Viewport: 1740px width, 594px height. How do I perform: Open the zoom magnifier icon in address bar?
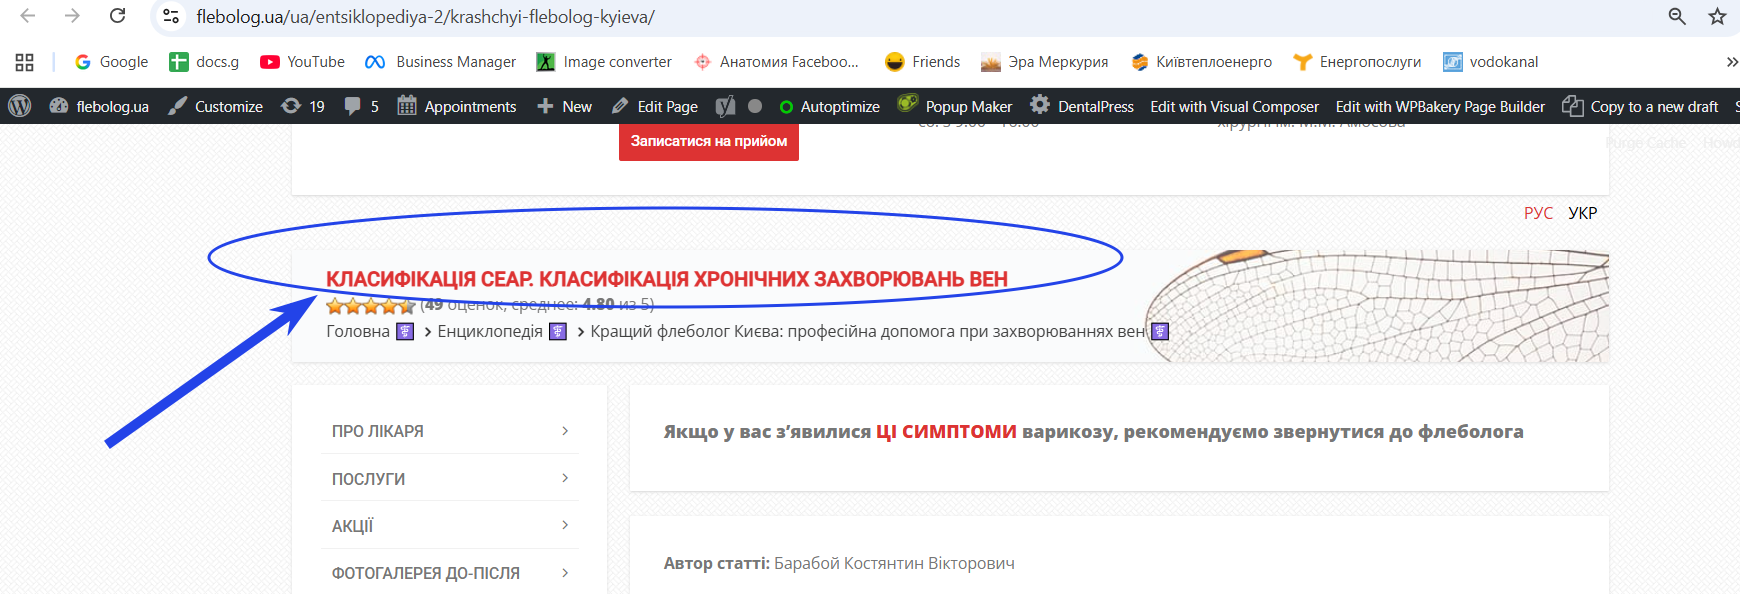pyautogui.click(x=1677, y=16)
